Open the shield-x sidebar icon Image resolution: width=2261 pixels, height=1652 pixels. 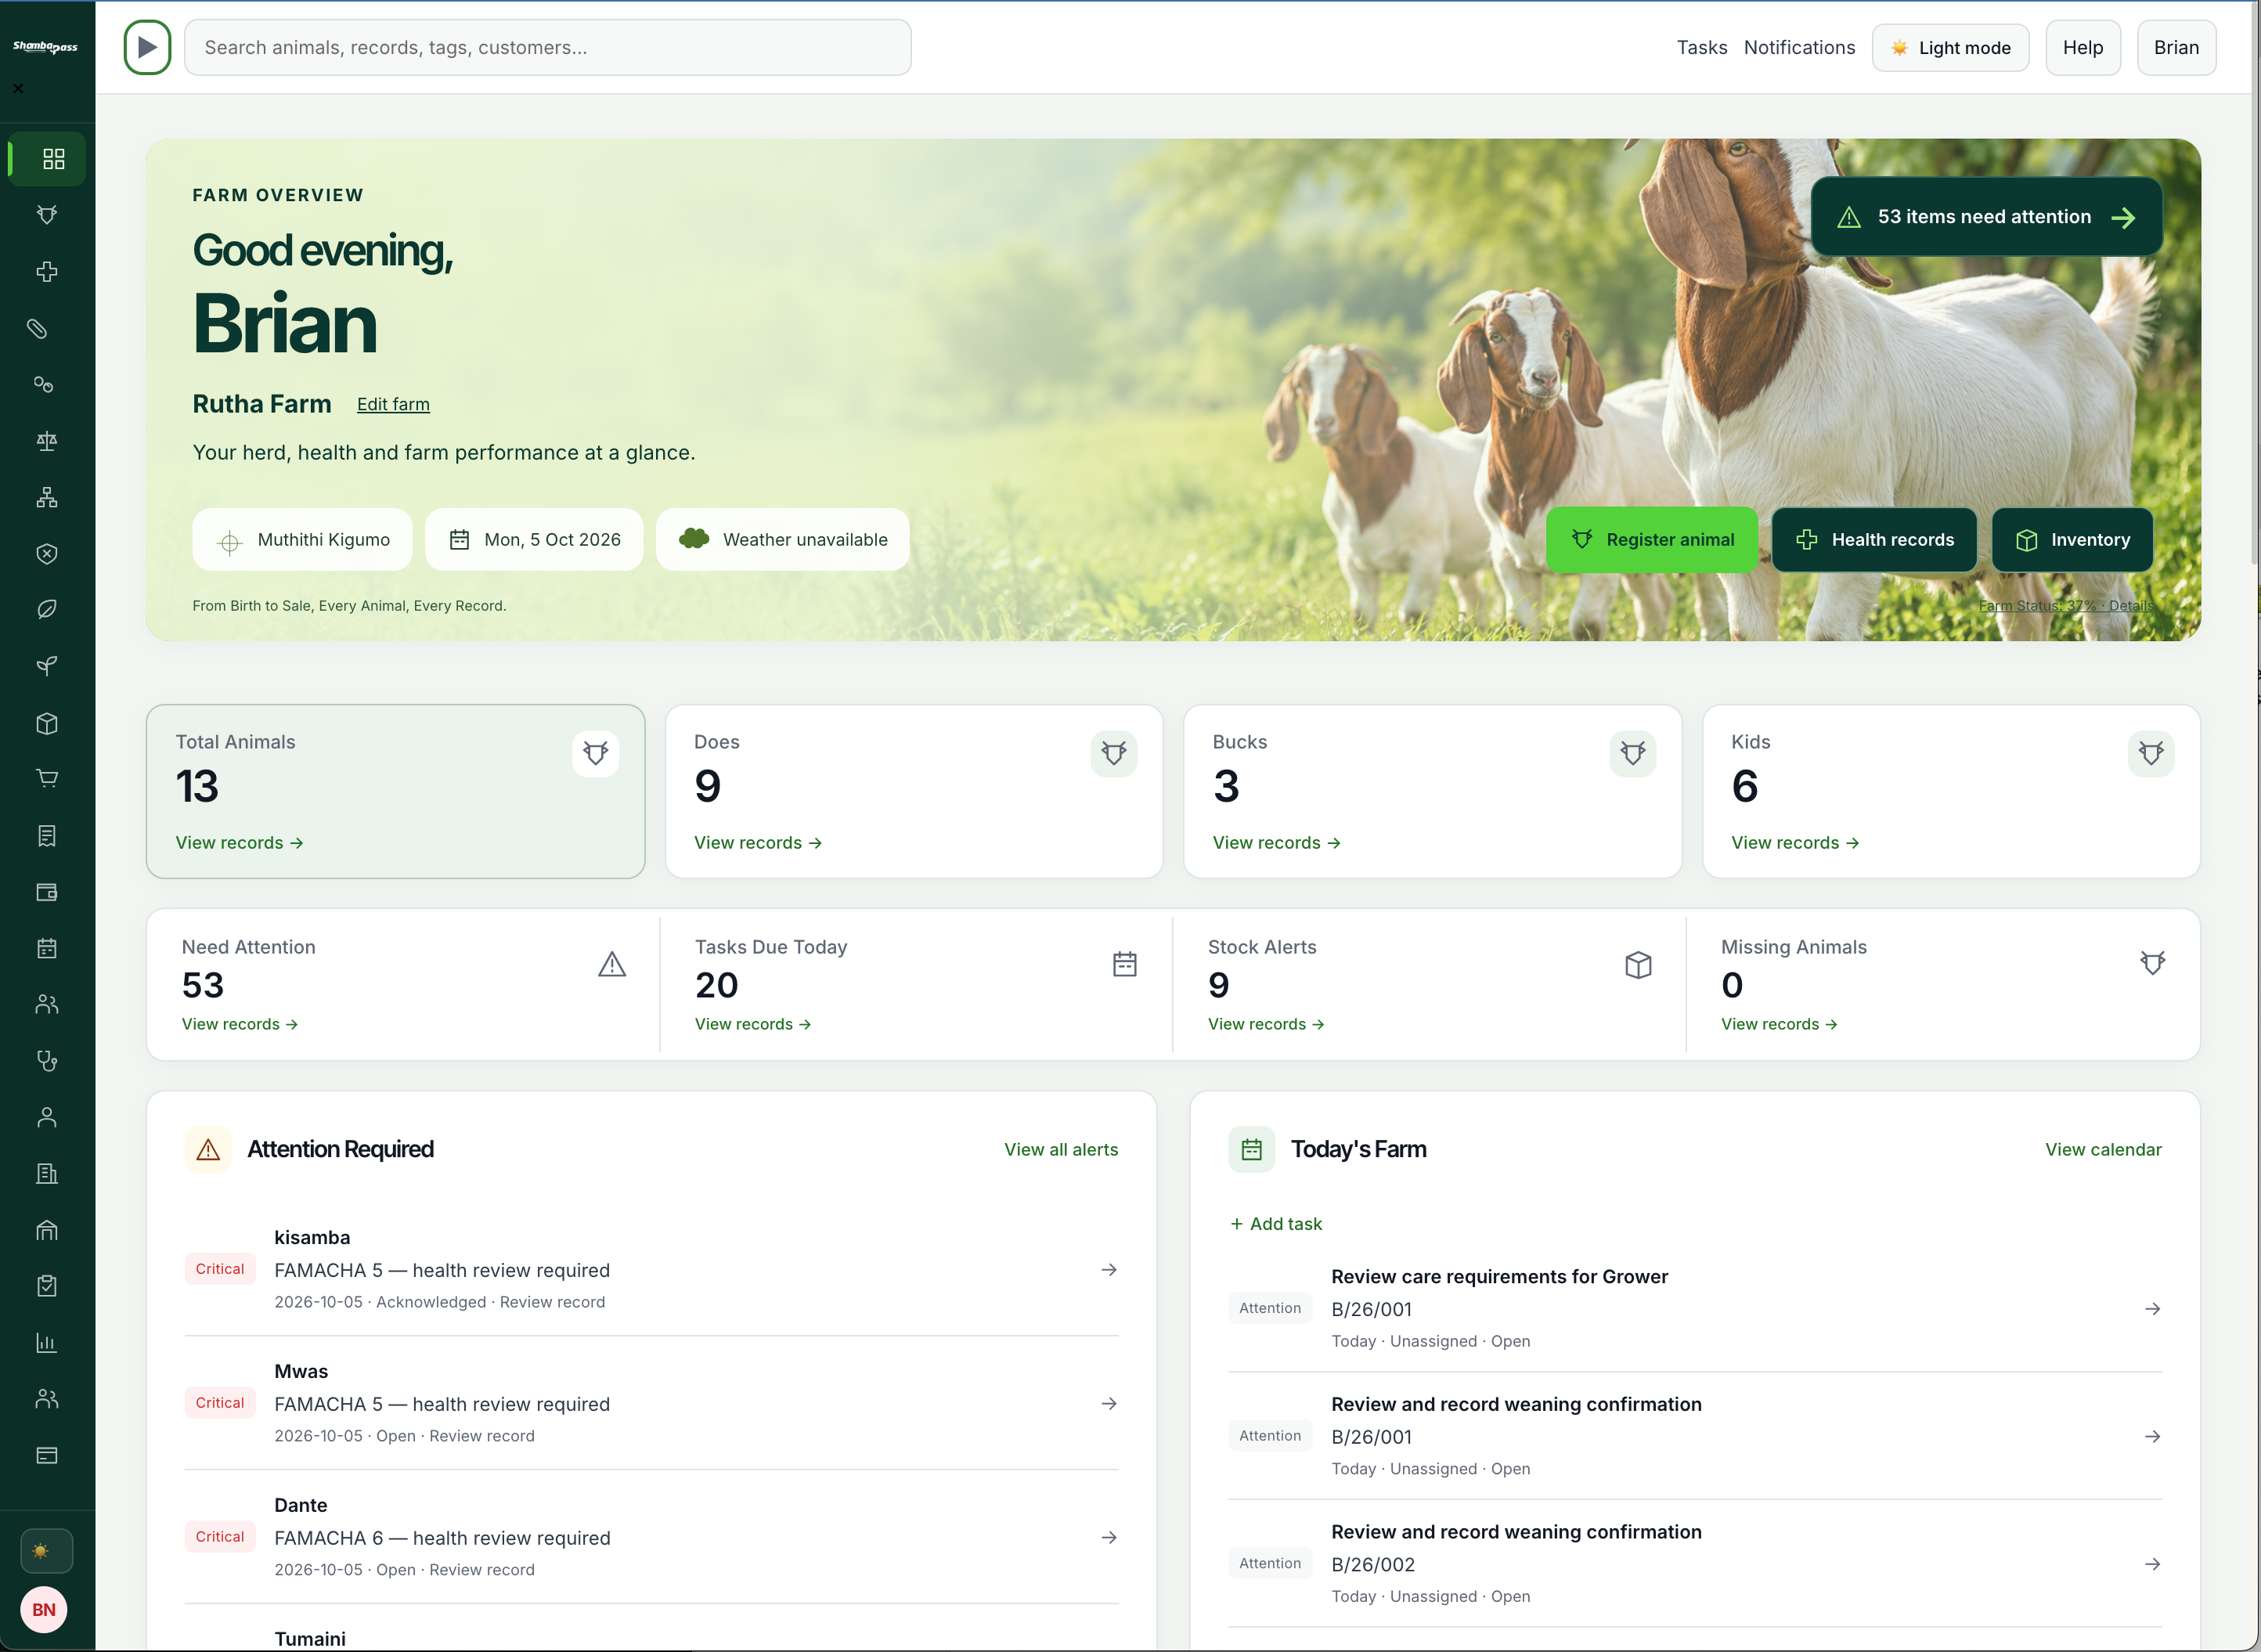click(47, 553)
